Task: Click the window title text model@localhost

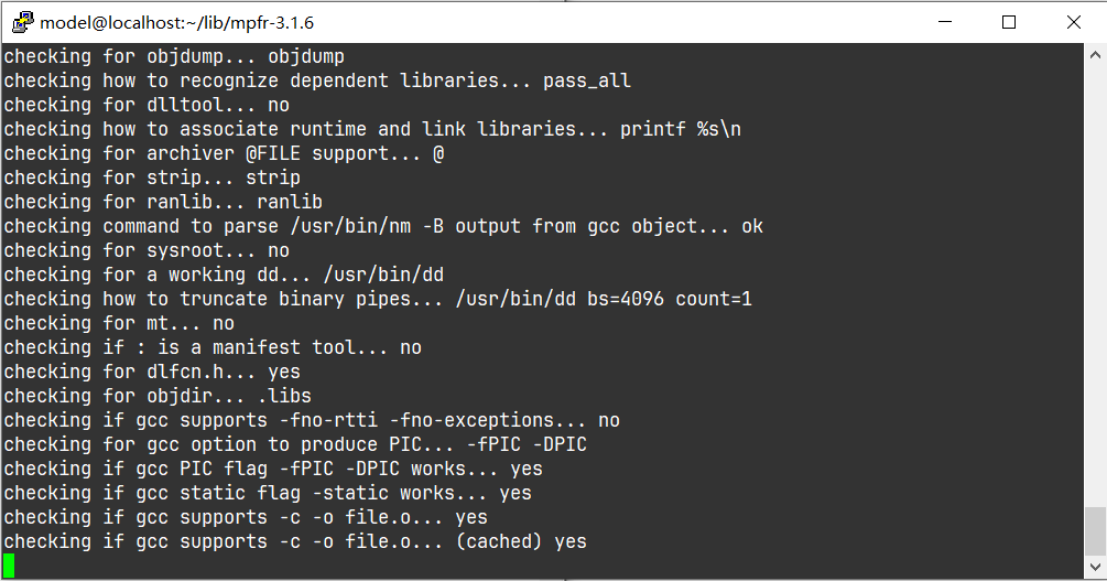Action: 177,23
